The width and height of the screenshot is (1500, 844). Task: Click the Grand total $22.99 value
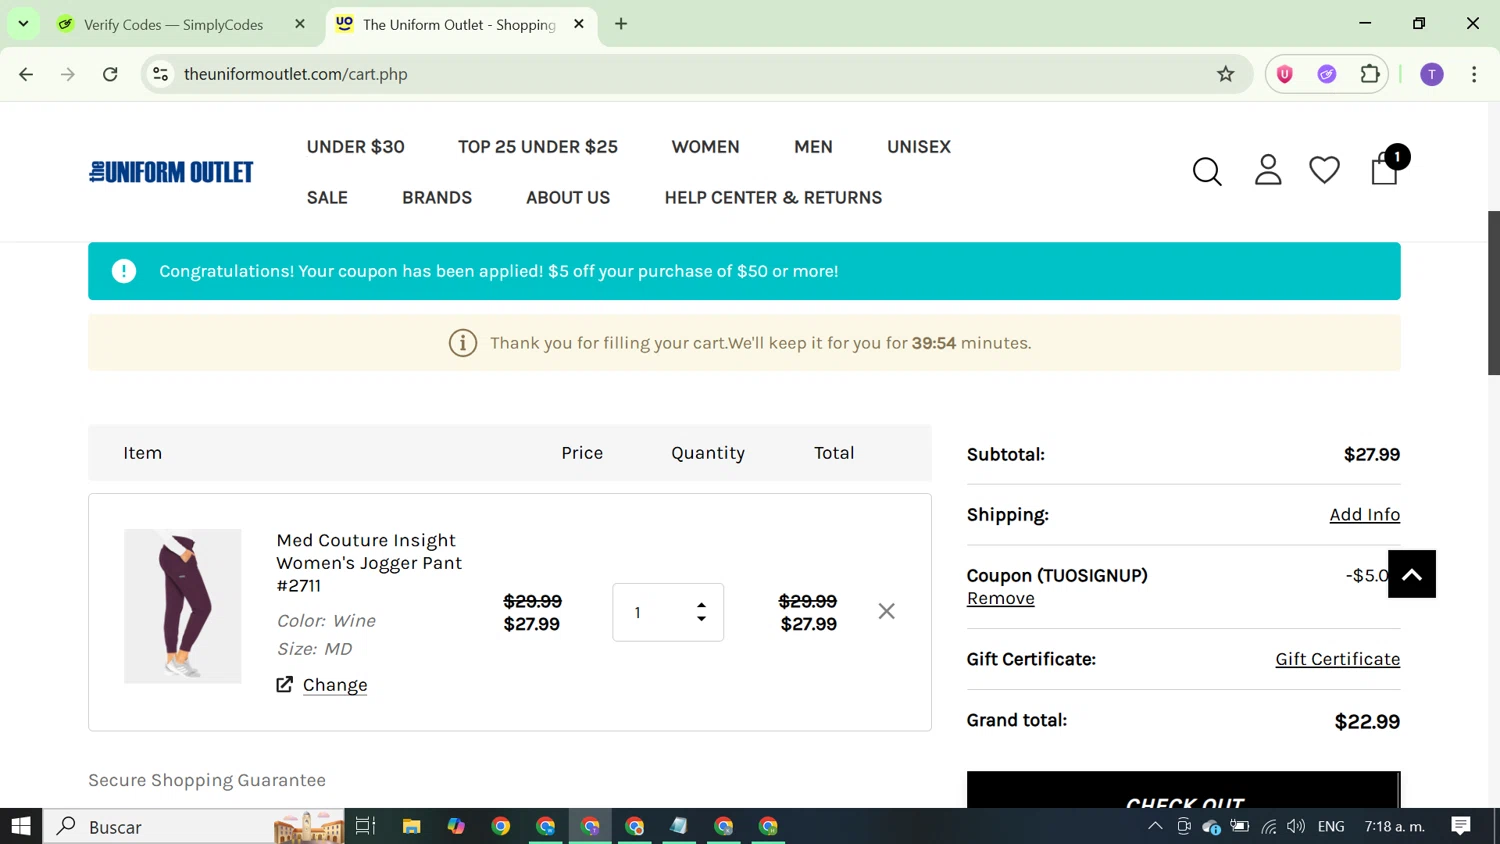[x=1367, y=722]
